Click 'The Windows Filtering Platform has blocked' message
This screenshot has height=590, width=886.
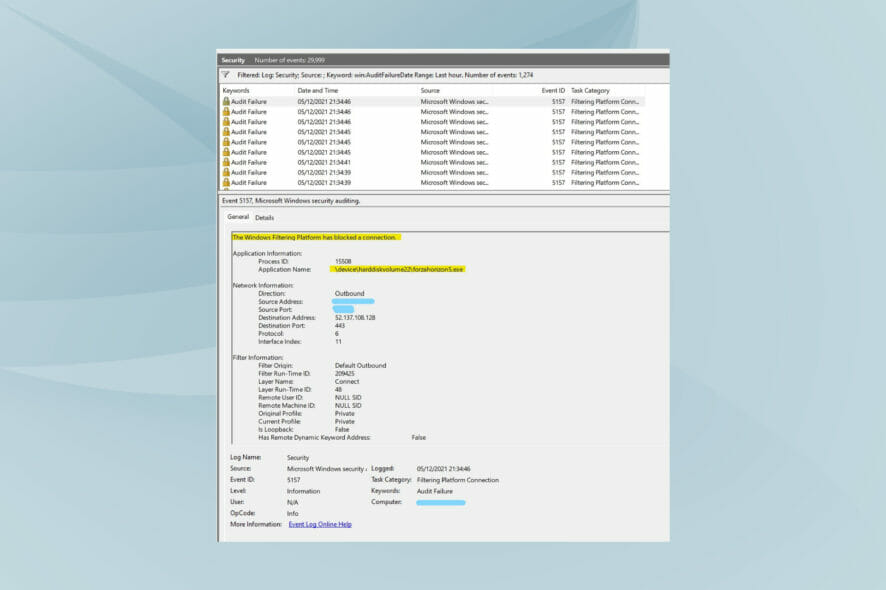pyautogui.click(x=315, y=237)
